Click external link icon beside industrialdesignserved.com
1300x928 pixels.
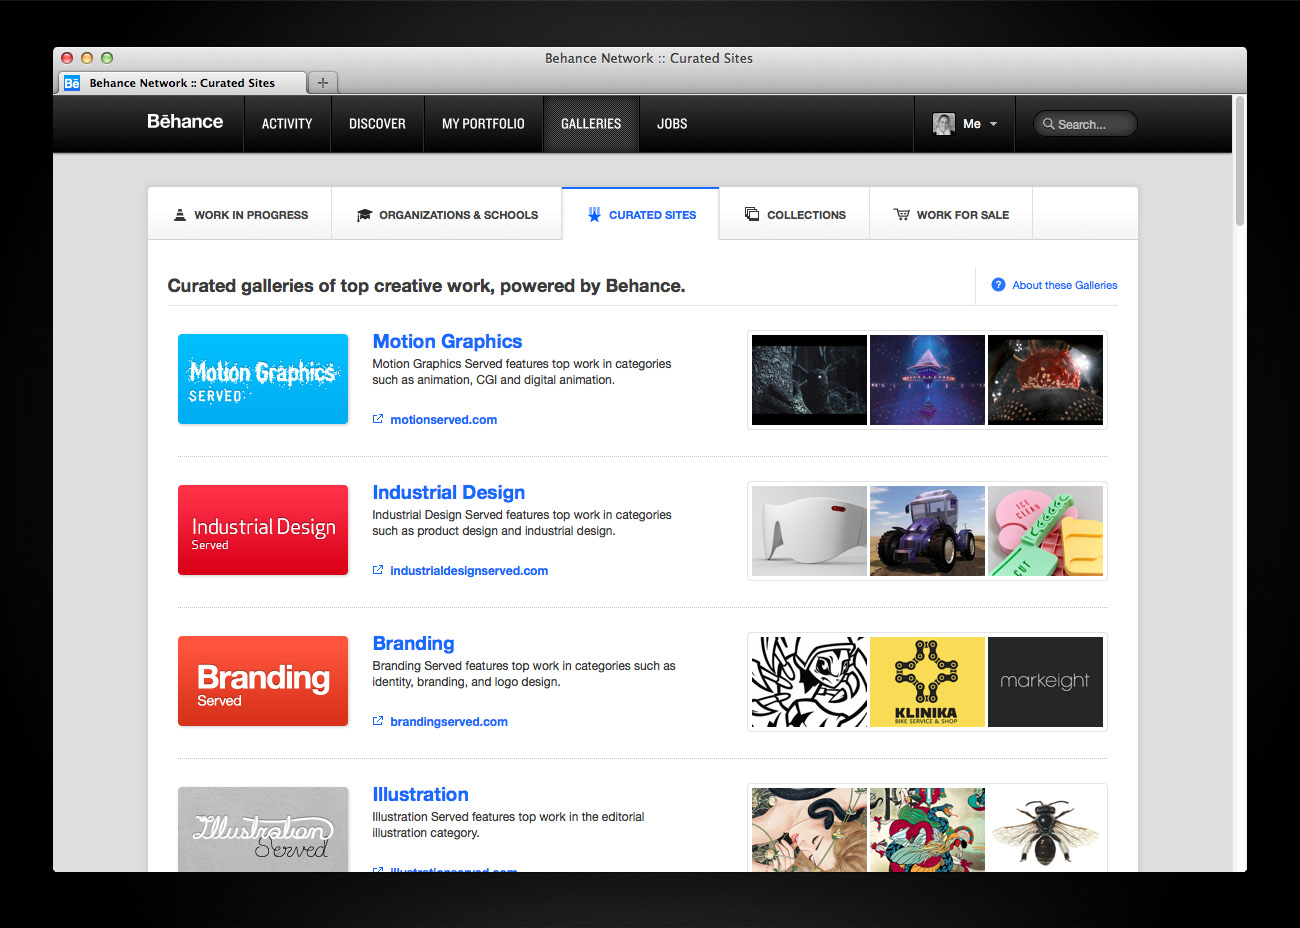tap(378, 570)
